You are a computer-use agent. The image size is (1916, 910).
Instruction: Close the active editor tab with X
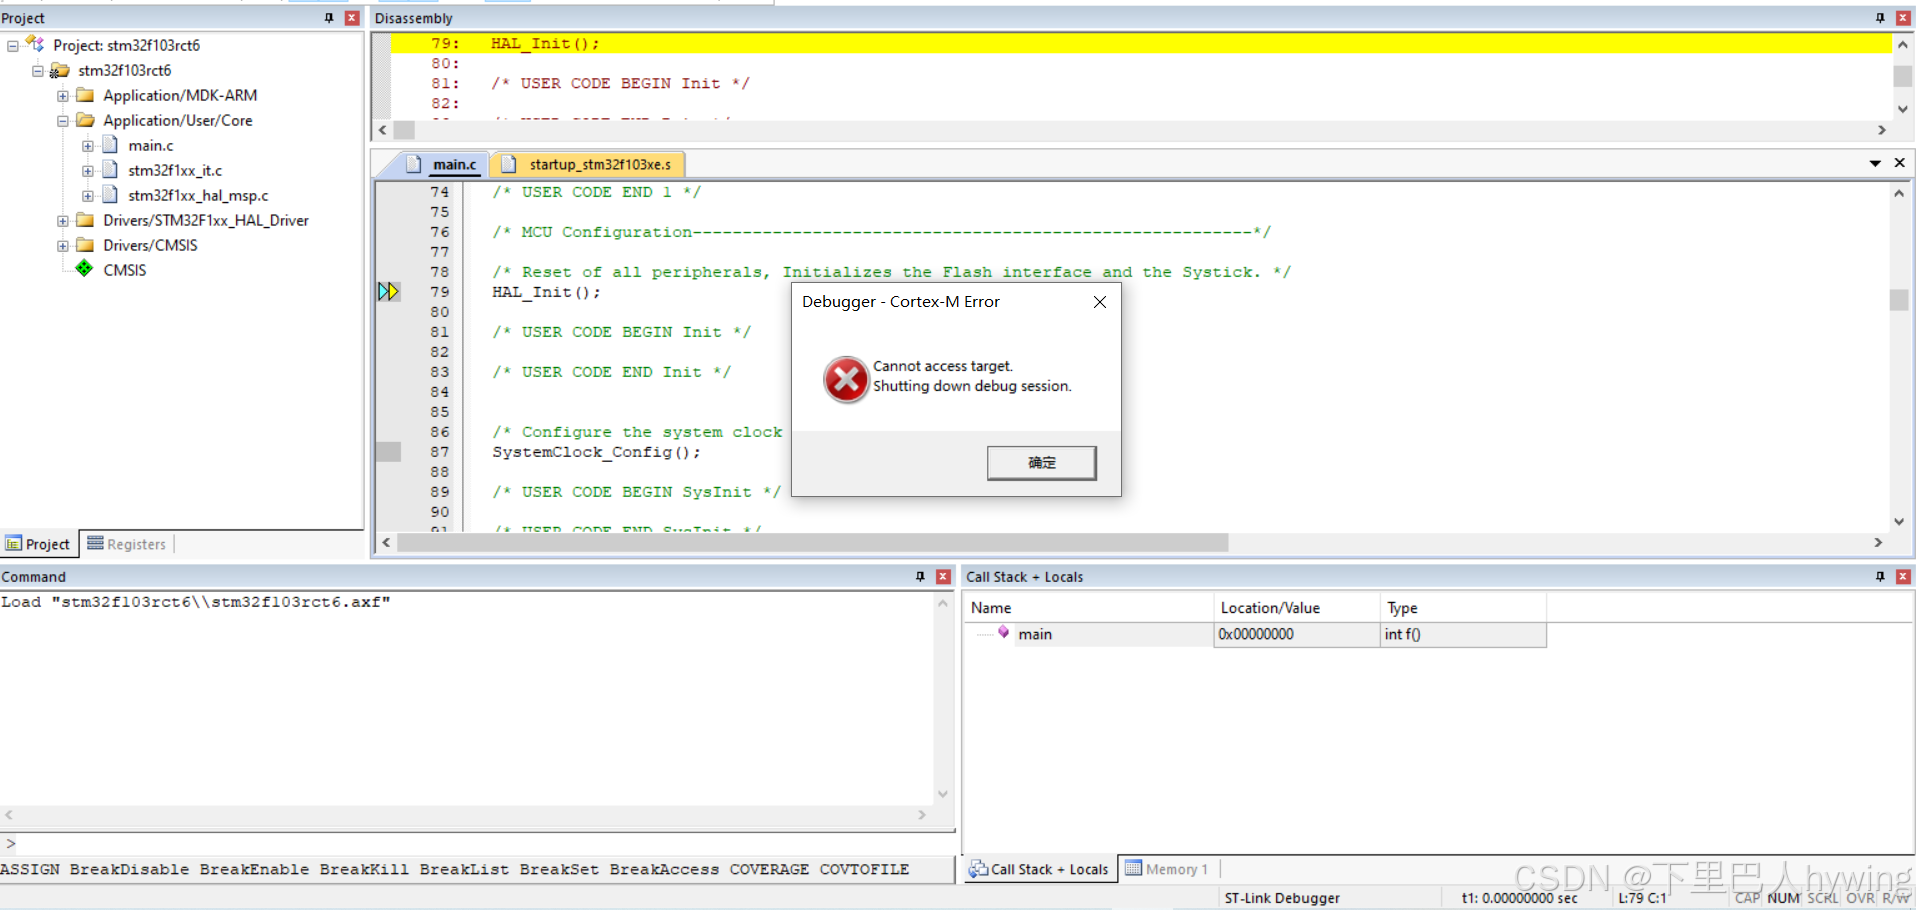[x=1899, y=163]
